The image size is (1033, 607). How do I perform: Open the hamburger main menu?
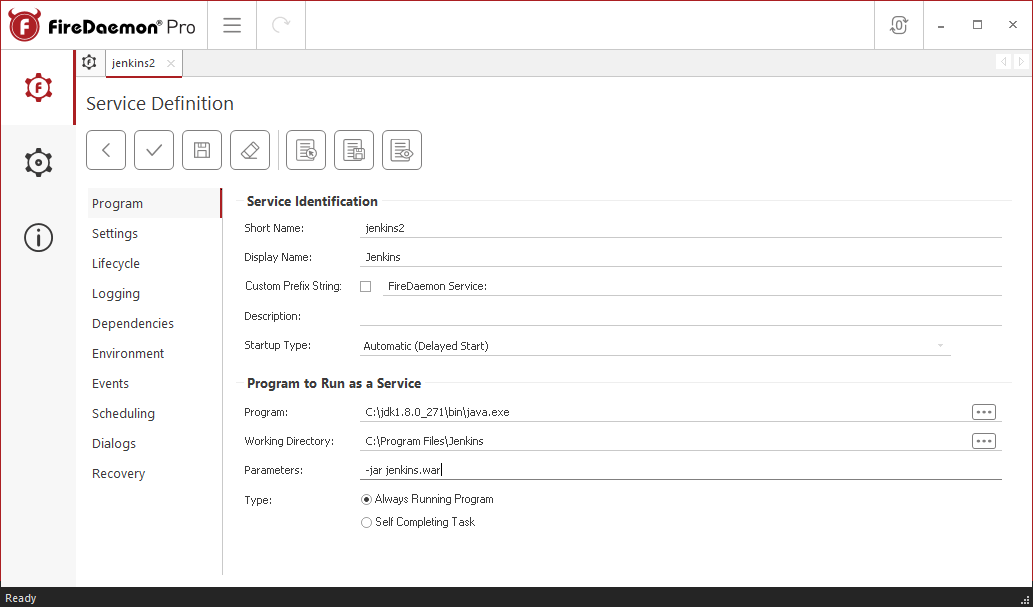click(232, 25)
